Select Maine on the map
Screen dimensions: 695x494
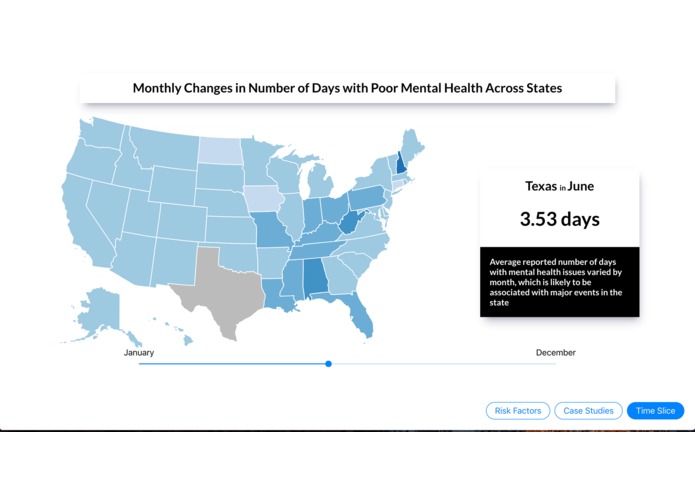click(411, 144)
